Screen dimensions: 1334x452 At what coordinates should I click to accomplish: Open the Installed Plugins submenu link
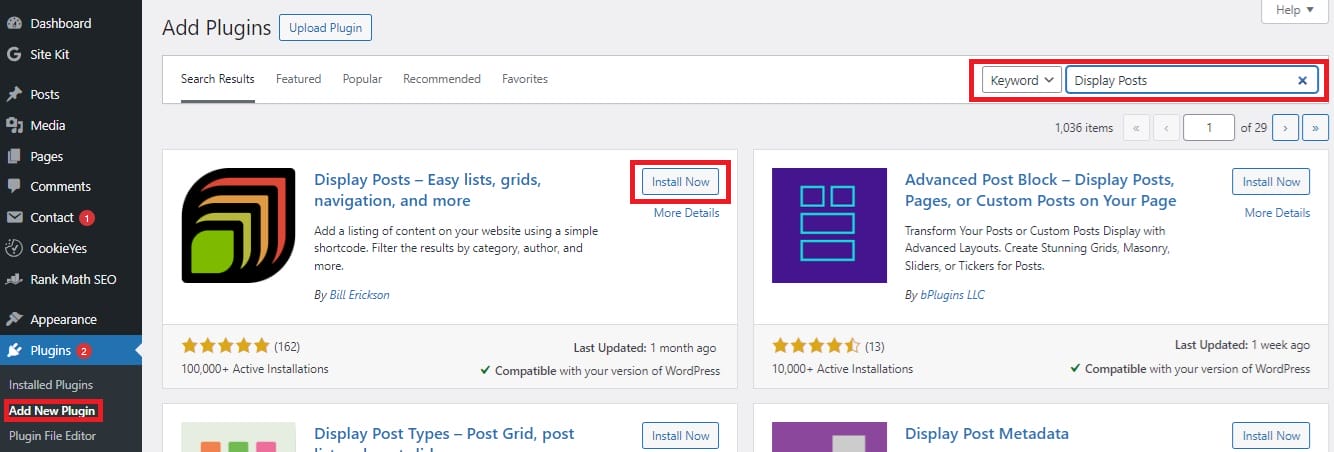click(x=51, y=385)
